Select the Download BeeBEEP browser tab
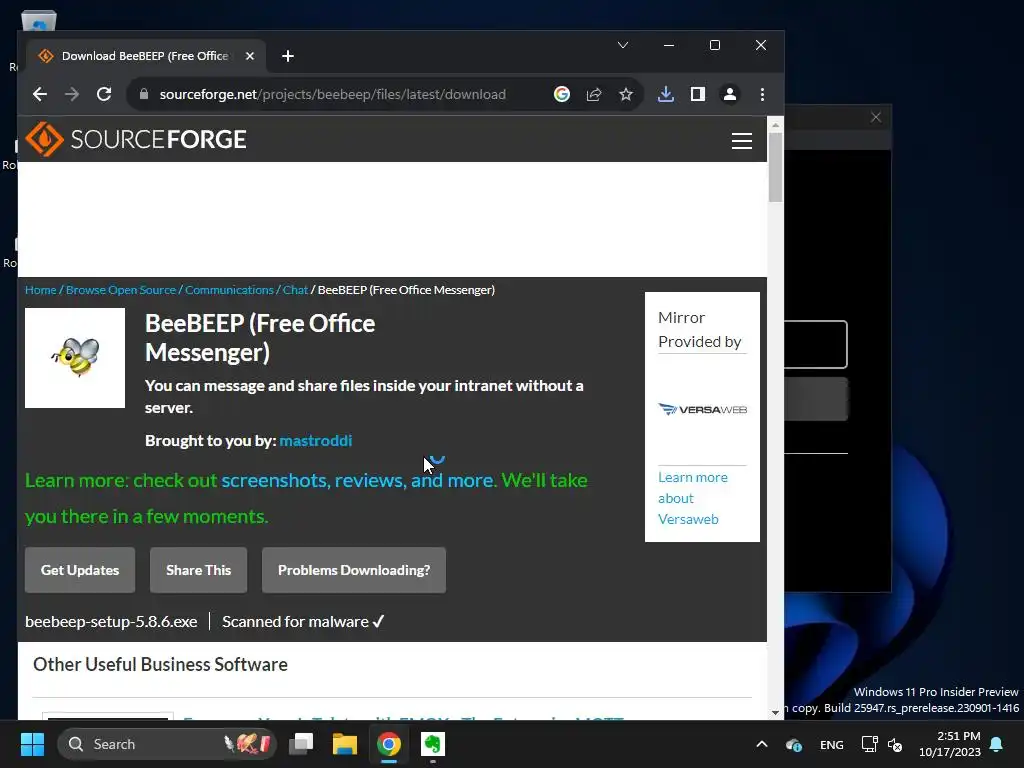 (145, 56)
